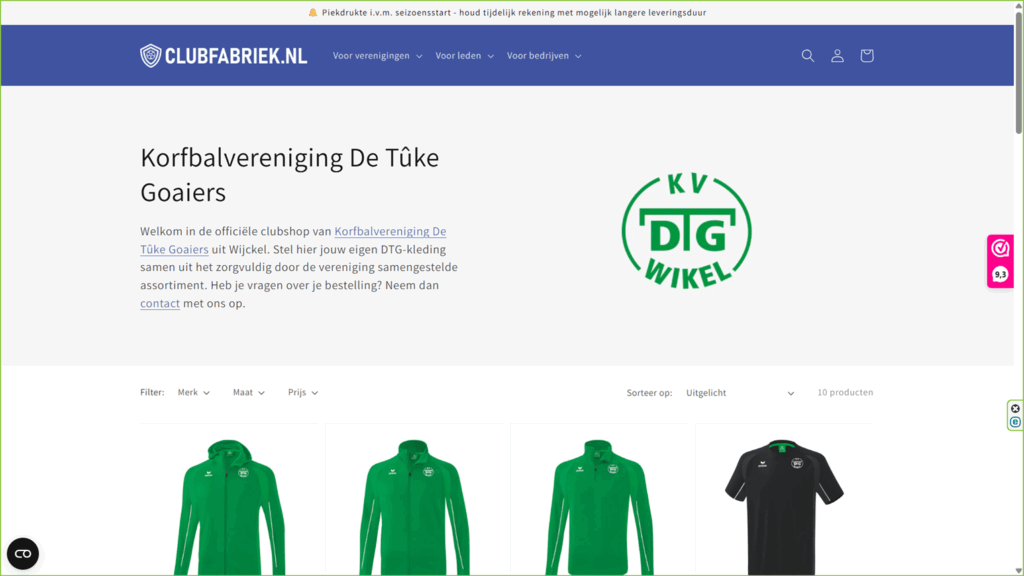Open the shopping cart icon
This screenshot has height=576, width=1024.
coord(867,56)
